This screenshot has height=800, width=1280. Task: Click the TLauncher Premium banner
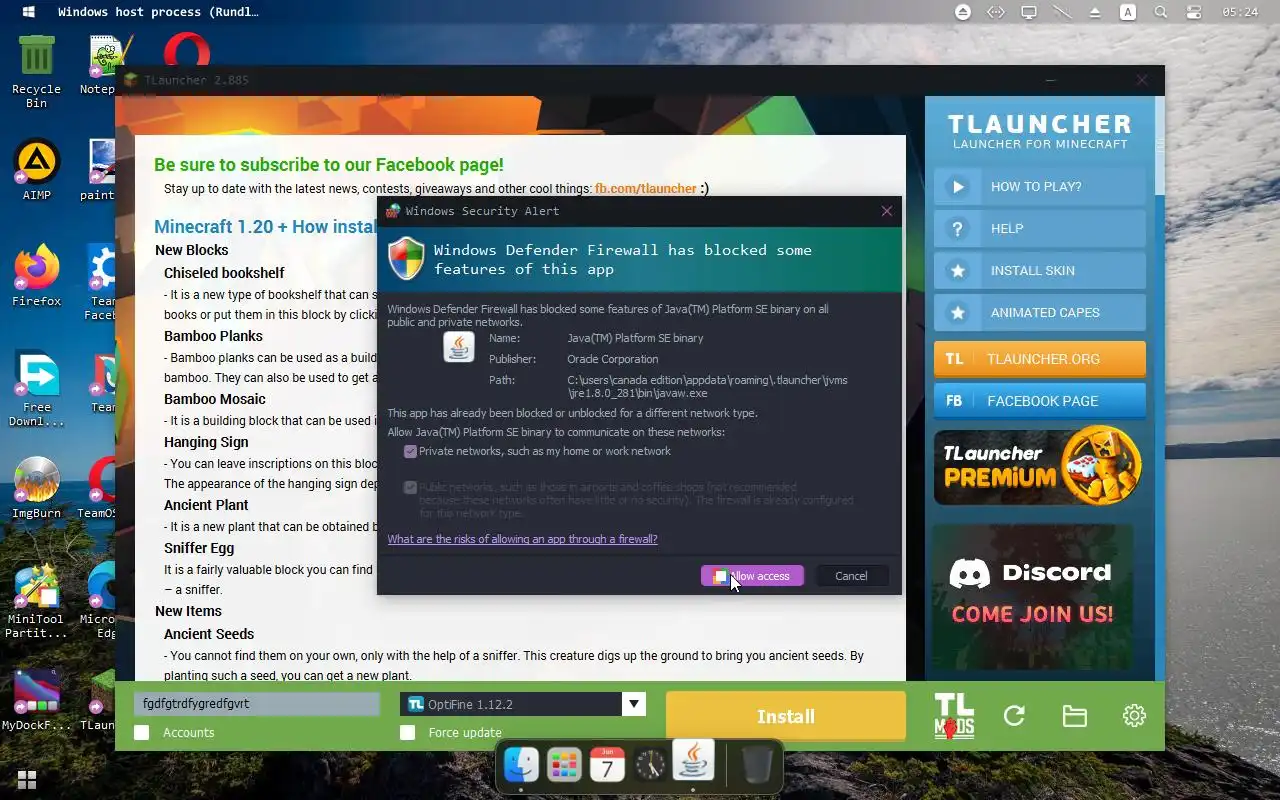point(1040,466)
